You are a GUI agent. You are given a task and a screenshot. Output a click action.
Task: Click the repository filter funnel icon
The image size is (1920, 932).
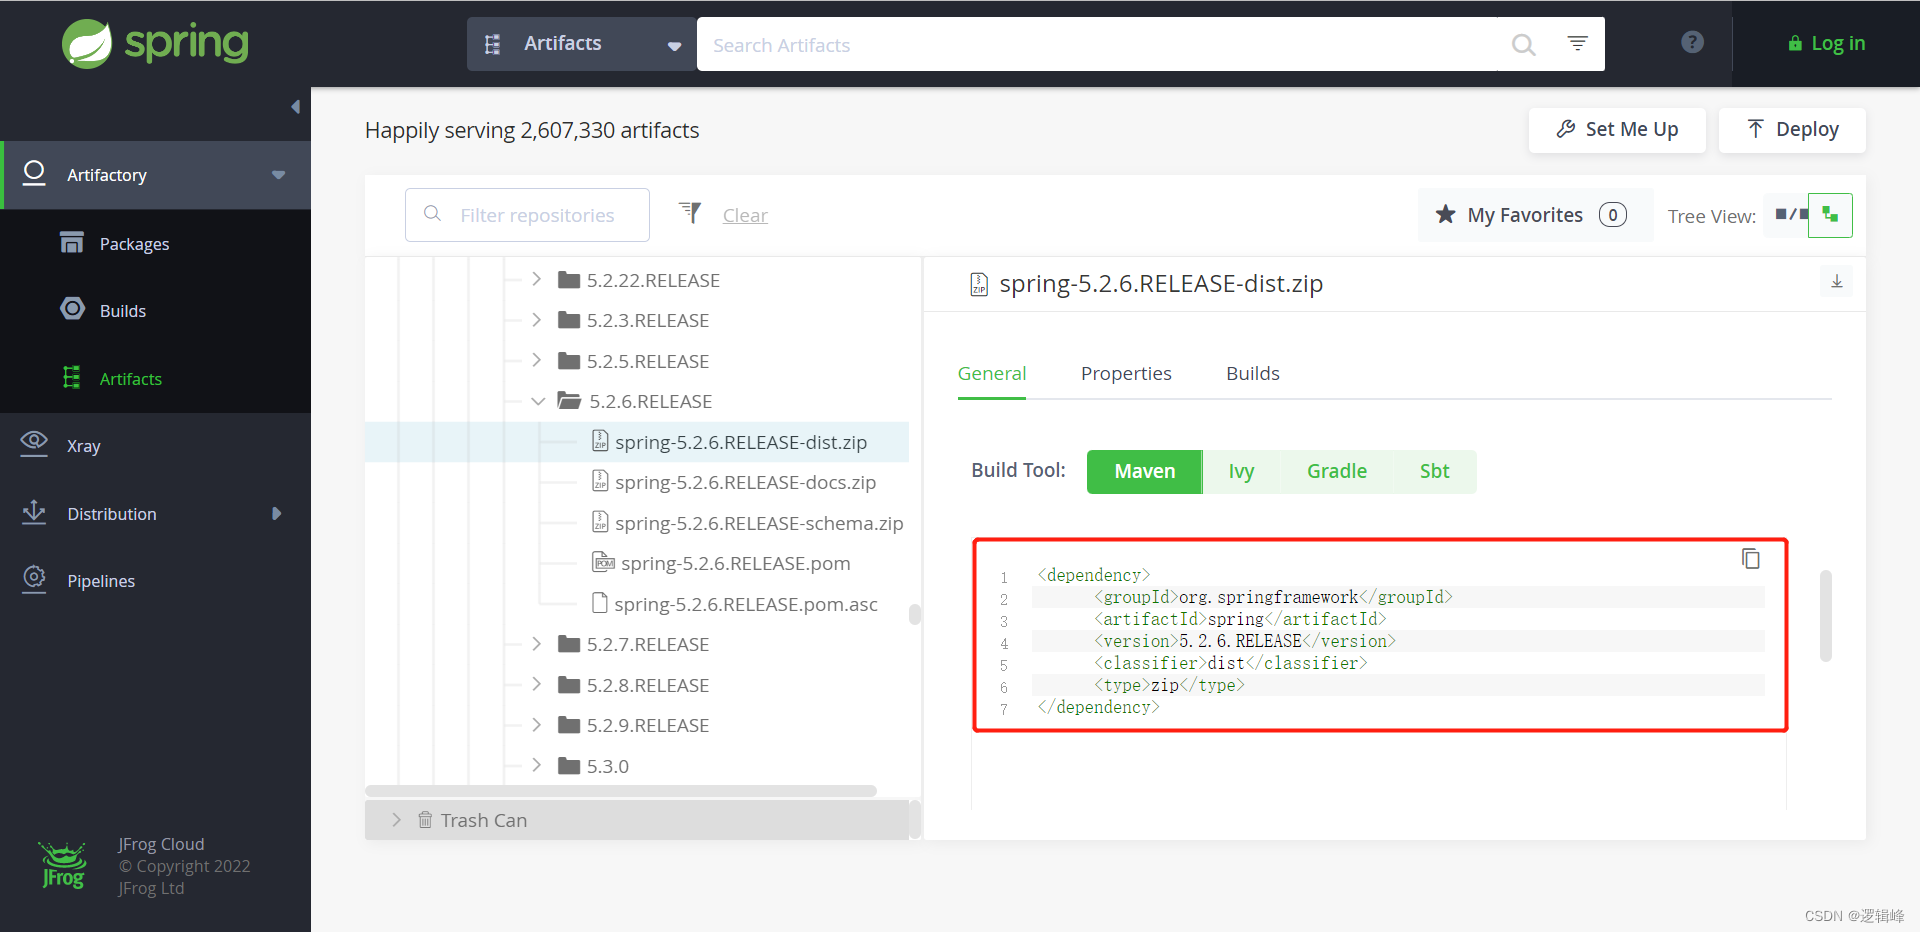(690, 212)
